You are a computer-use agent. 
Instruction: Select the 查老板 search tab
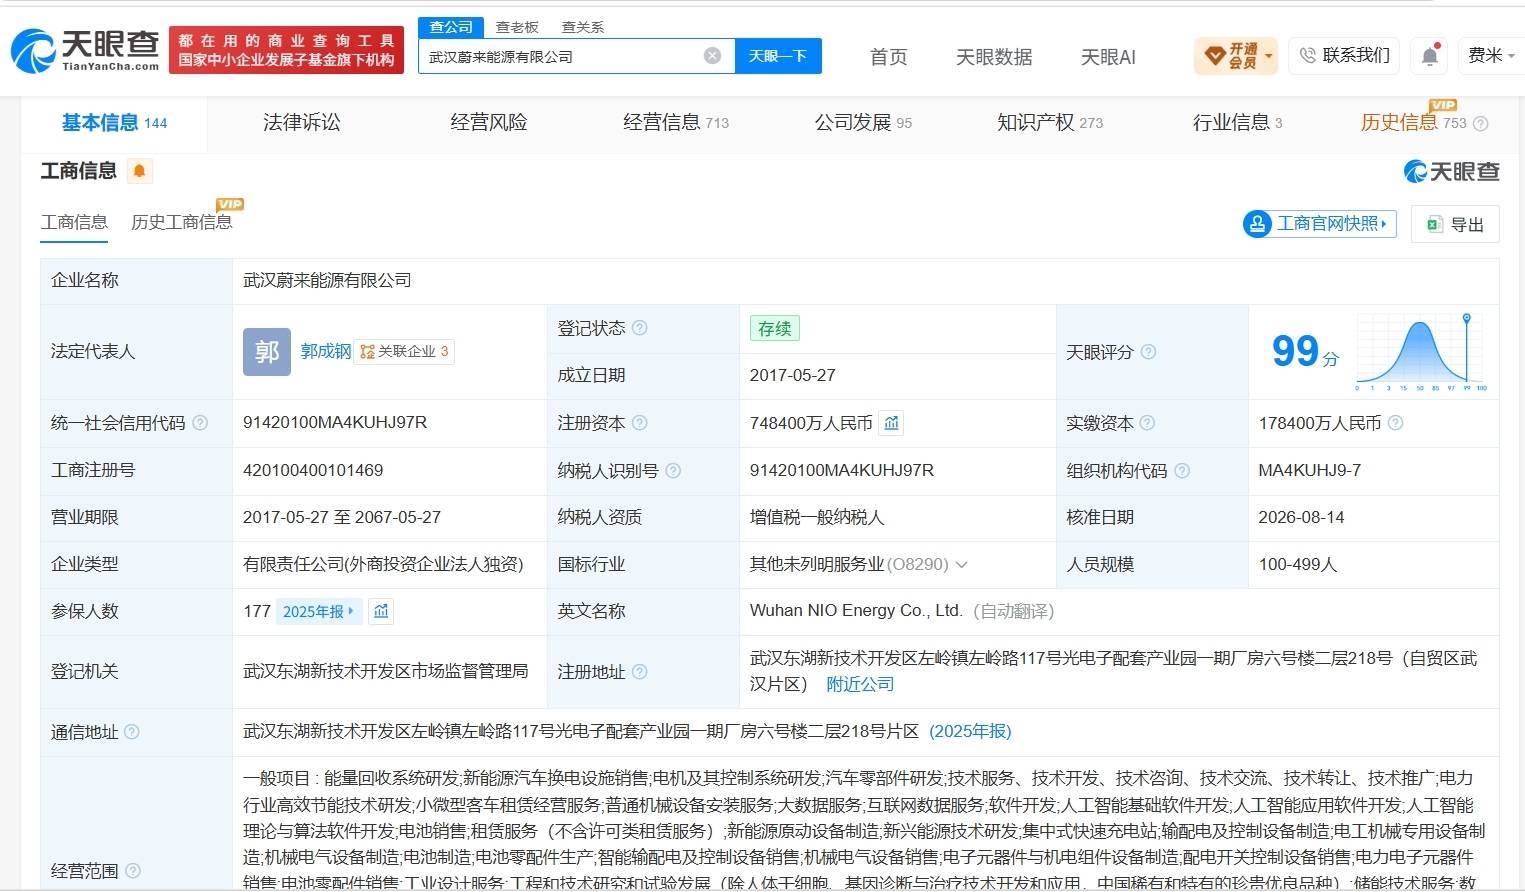pyautogui.click(x=517, y=27)
